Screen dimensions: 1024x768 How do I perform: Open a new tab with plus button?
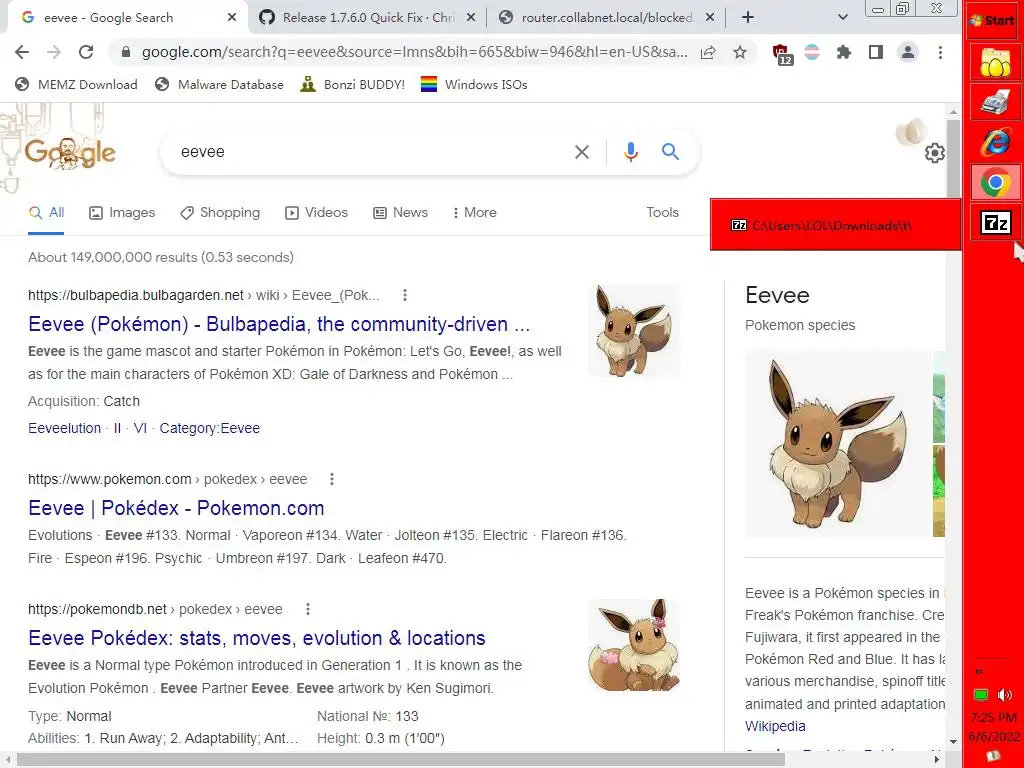pyautogui.click(x=748, y=18)
